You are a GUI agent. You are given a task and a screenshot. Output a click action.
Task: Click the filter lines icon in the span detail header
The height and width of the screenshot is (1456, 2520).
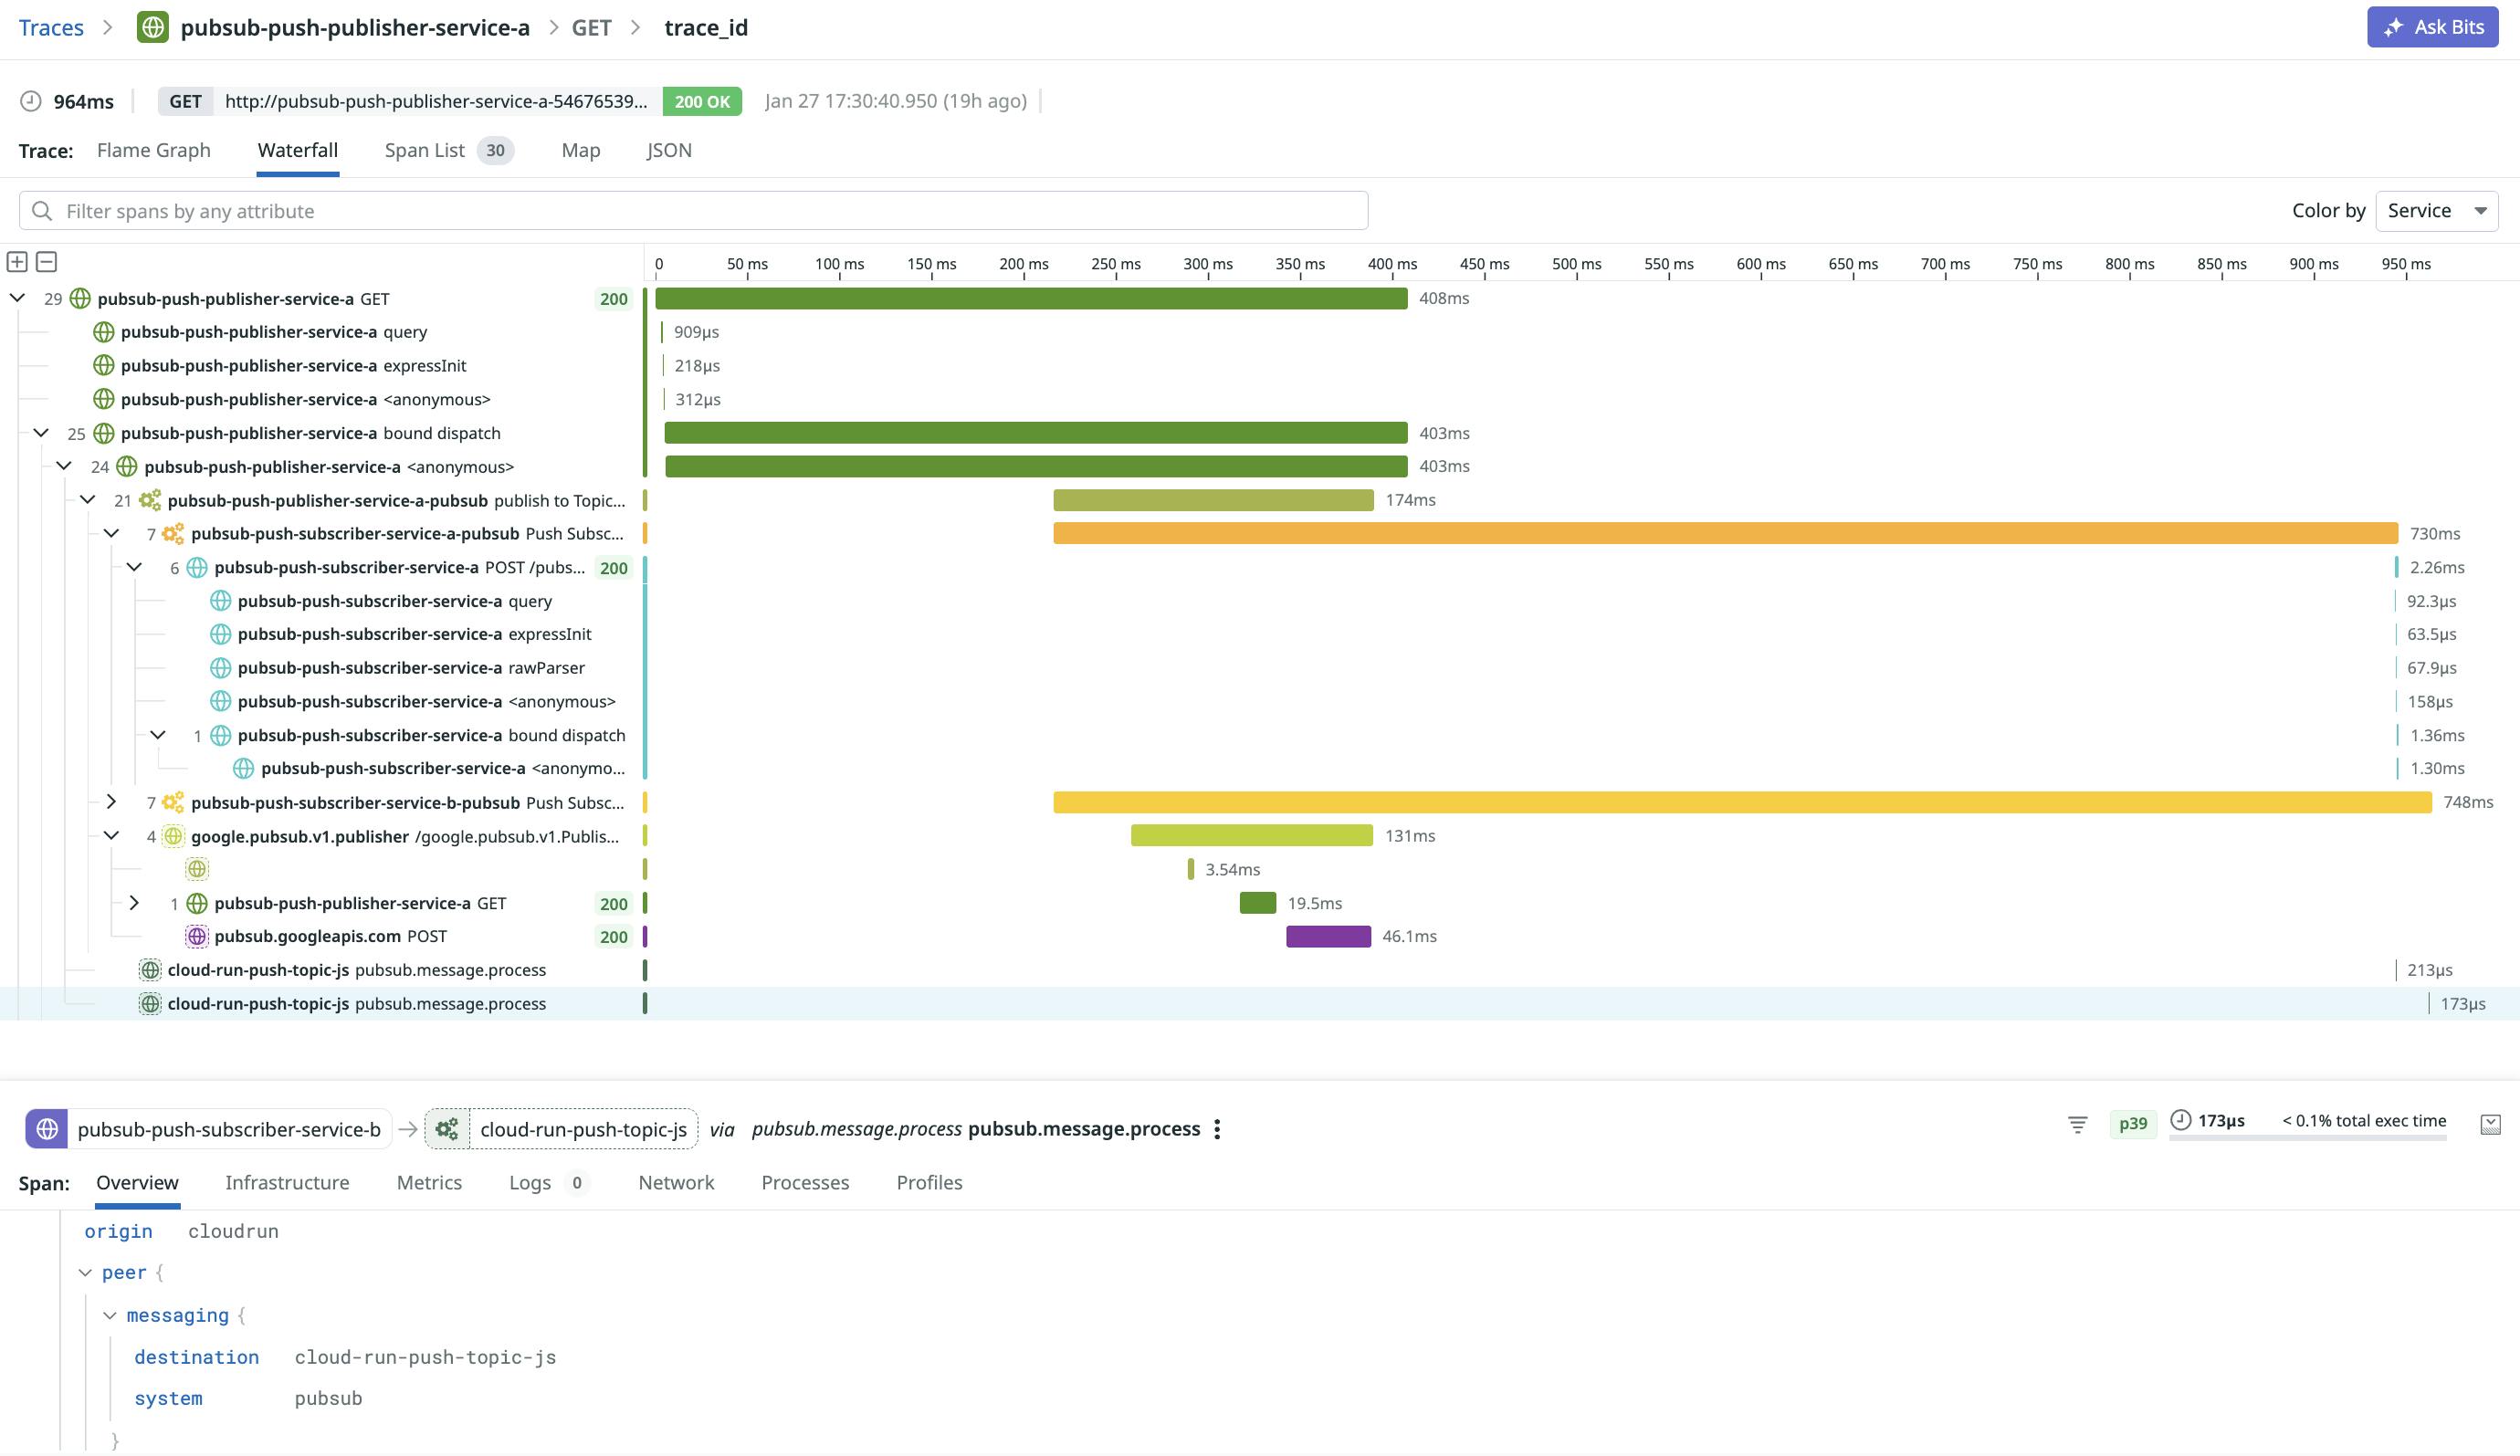pyautogui.click(x=2077, y=1124)
